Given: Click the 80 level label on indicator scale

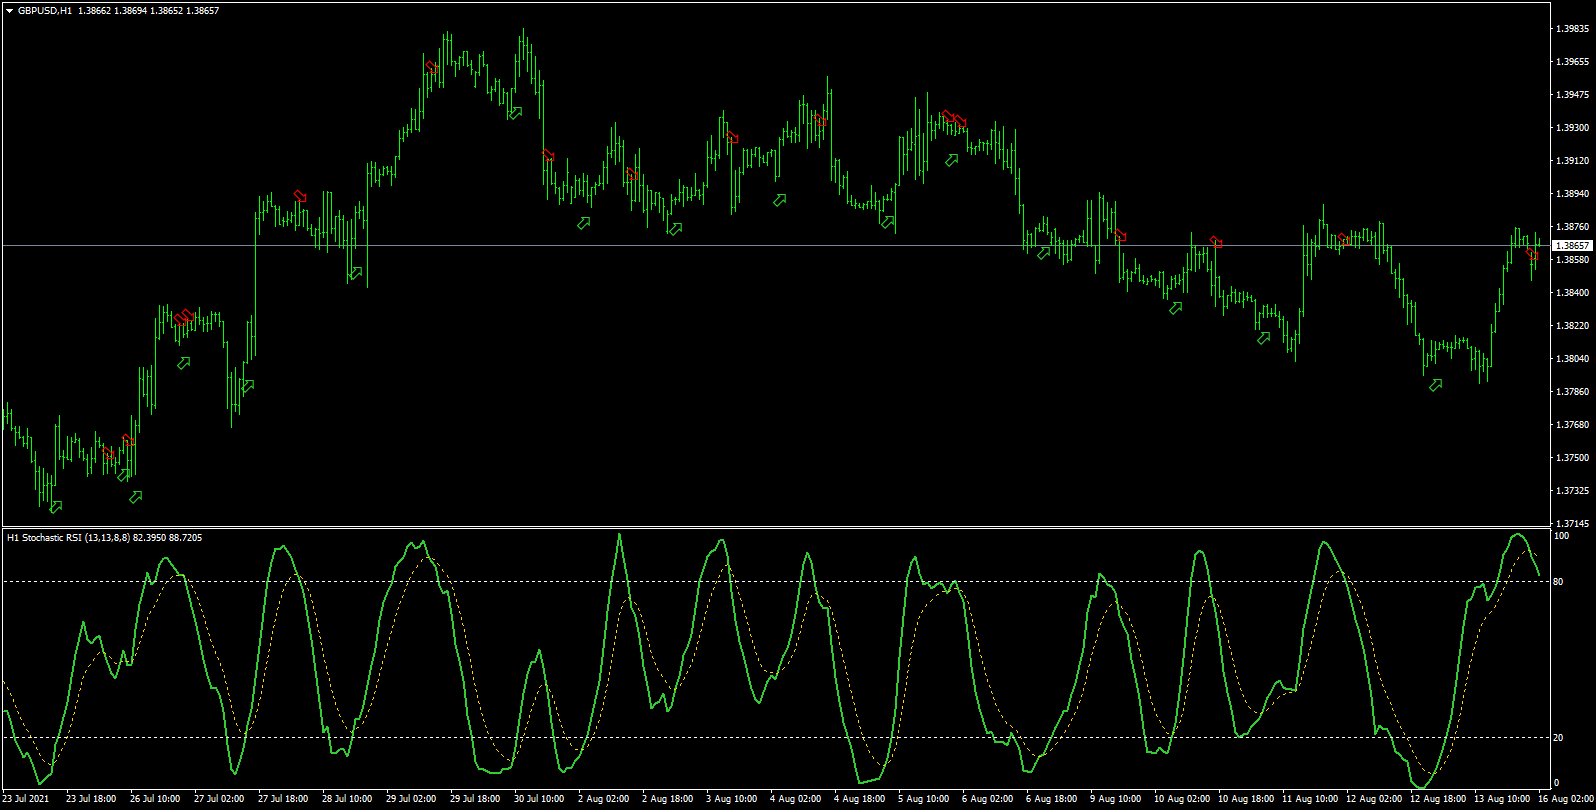Looking at the screenshot, I should coord(1558,582).
